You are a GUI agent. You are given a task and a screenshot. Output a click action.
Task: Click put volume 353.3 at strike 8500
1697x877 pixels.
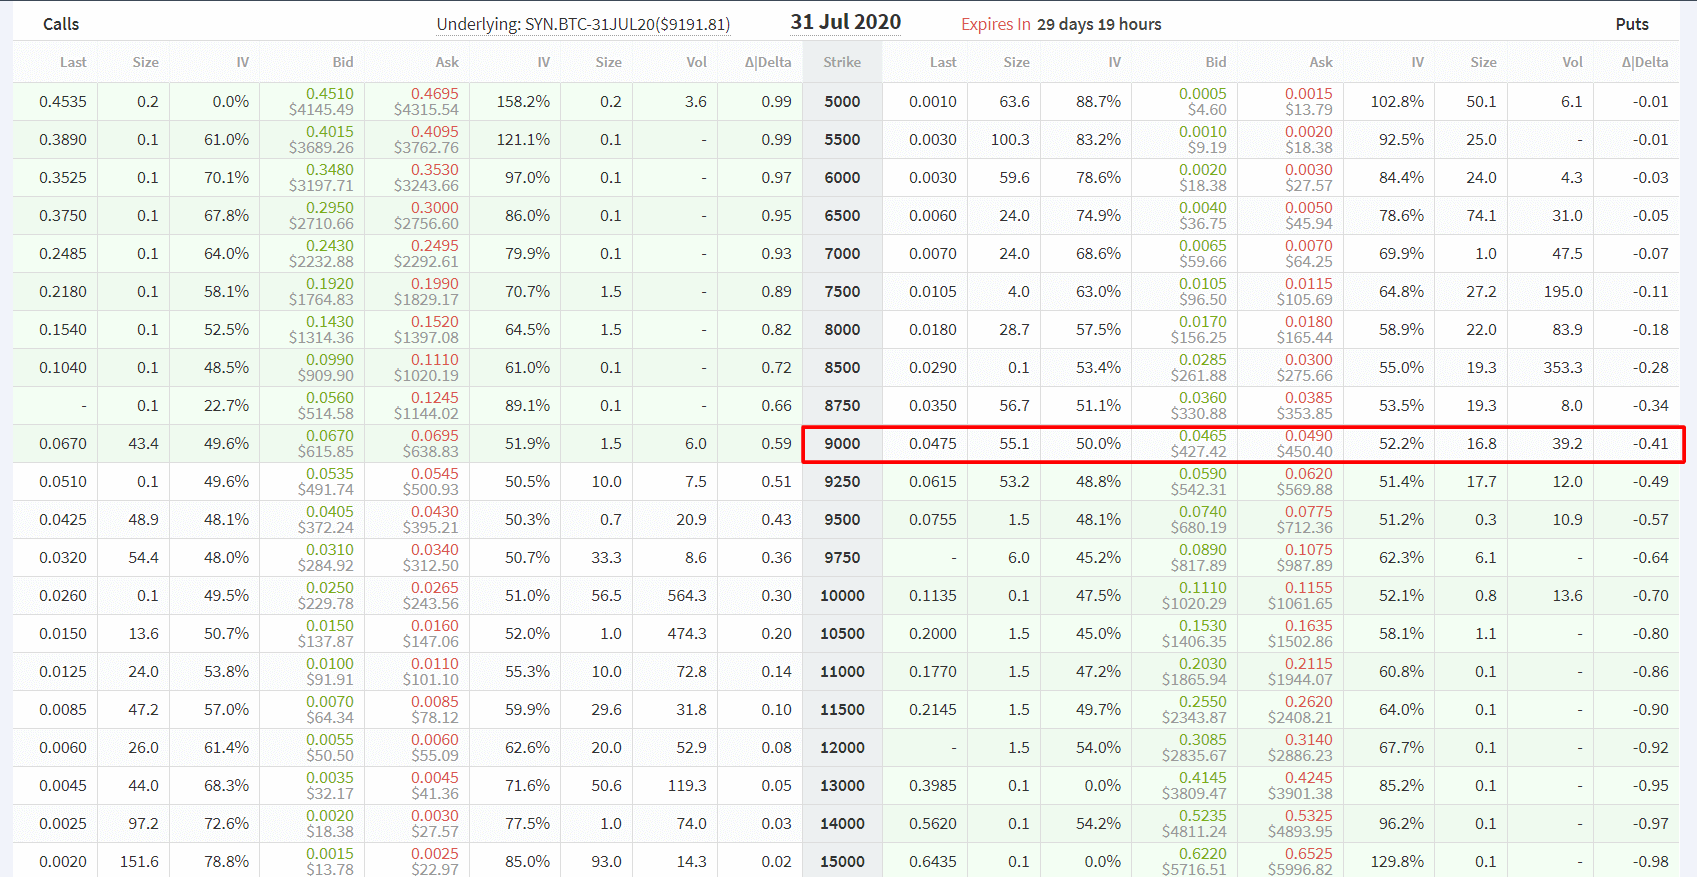tap(1563, 368)
